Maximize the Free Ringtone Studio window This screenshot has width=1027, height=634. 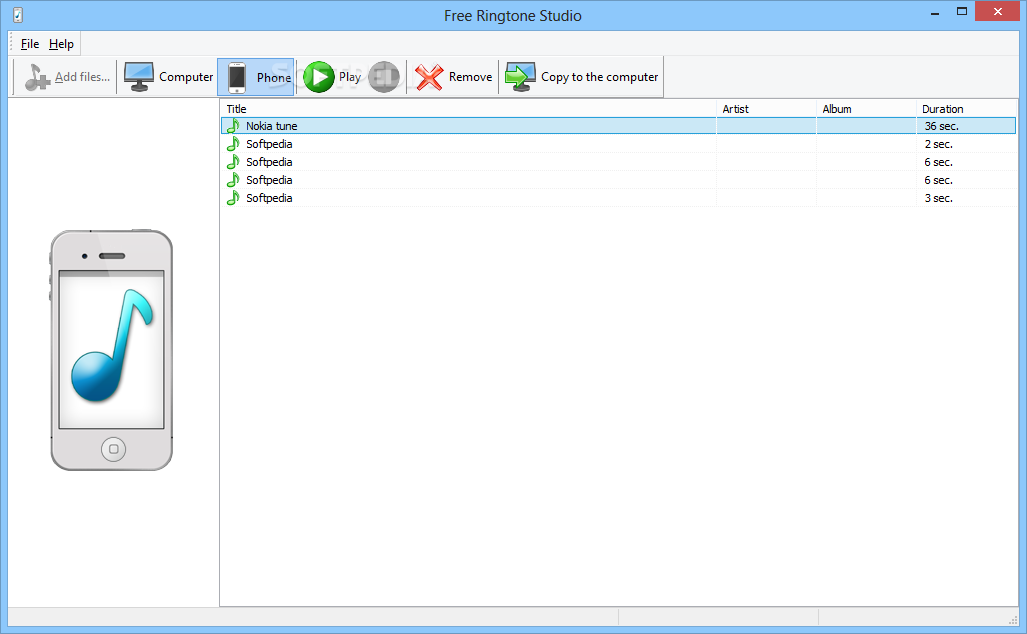(x=962, y=12)
